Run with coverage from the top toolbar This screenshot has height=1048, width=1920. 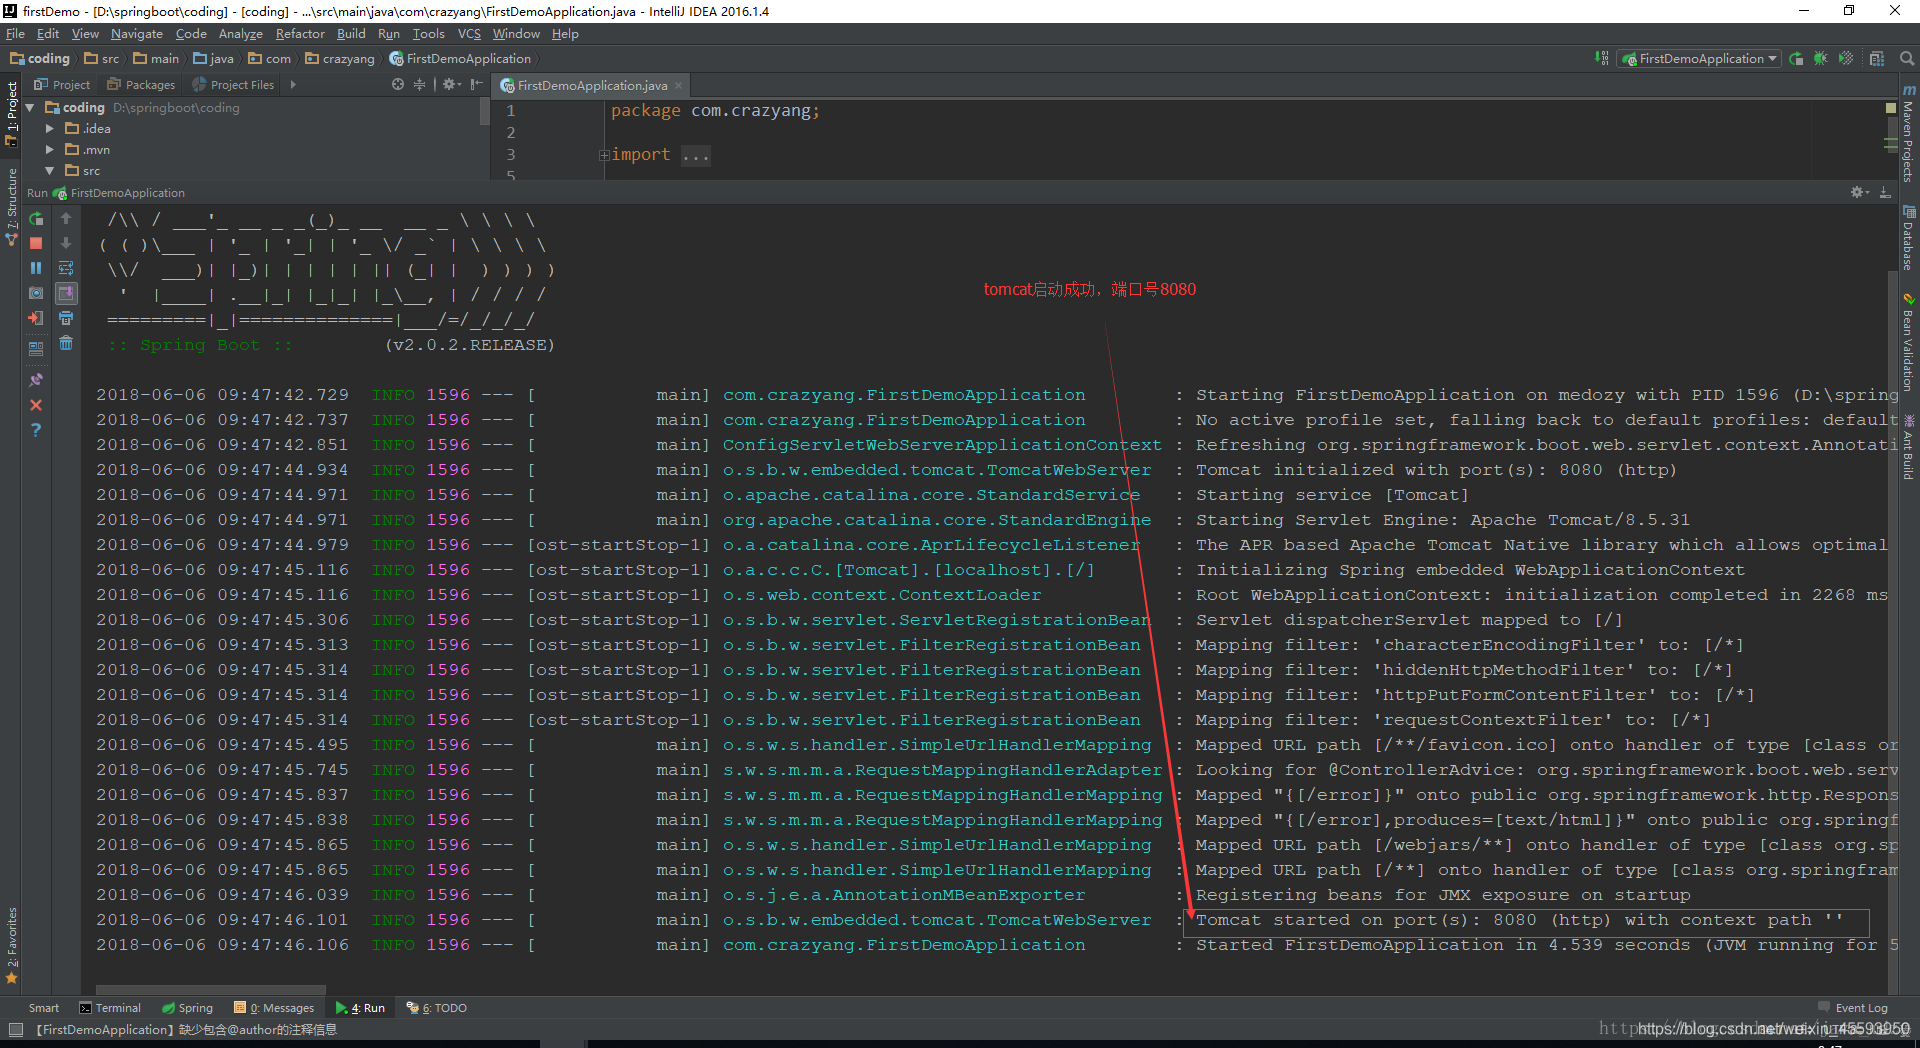pos(1846,58)
